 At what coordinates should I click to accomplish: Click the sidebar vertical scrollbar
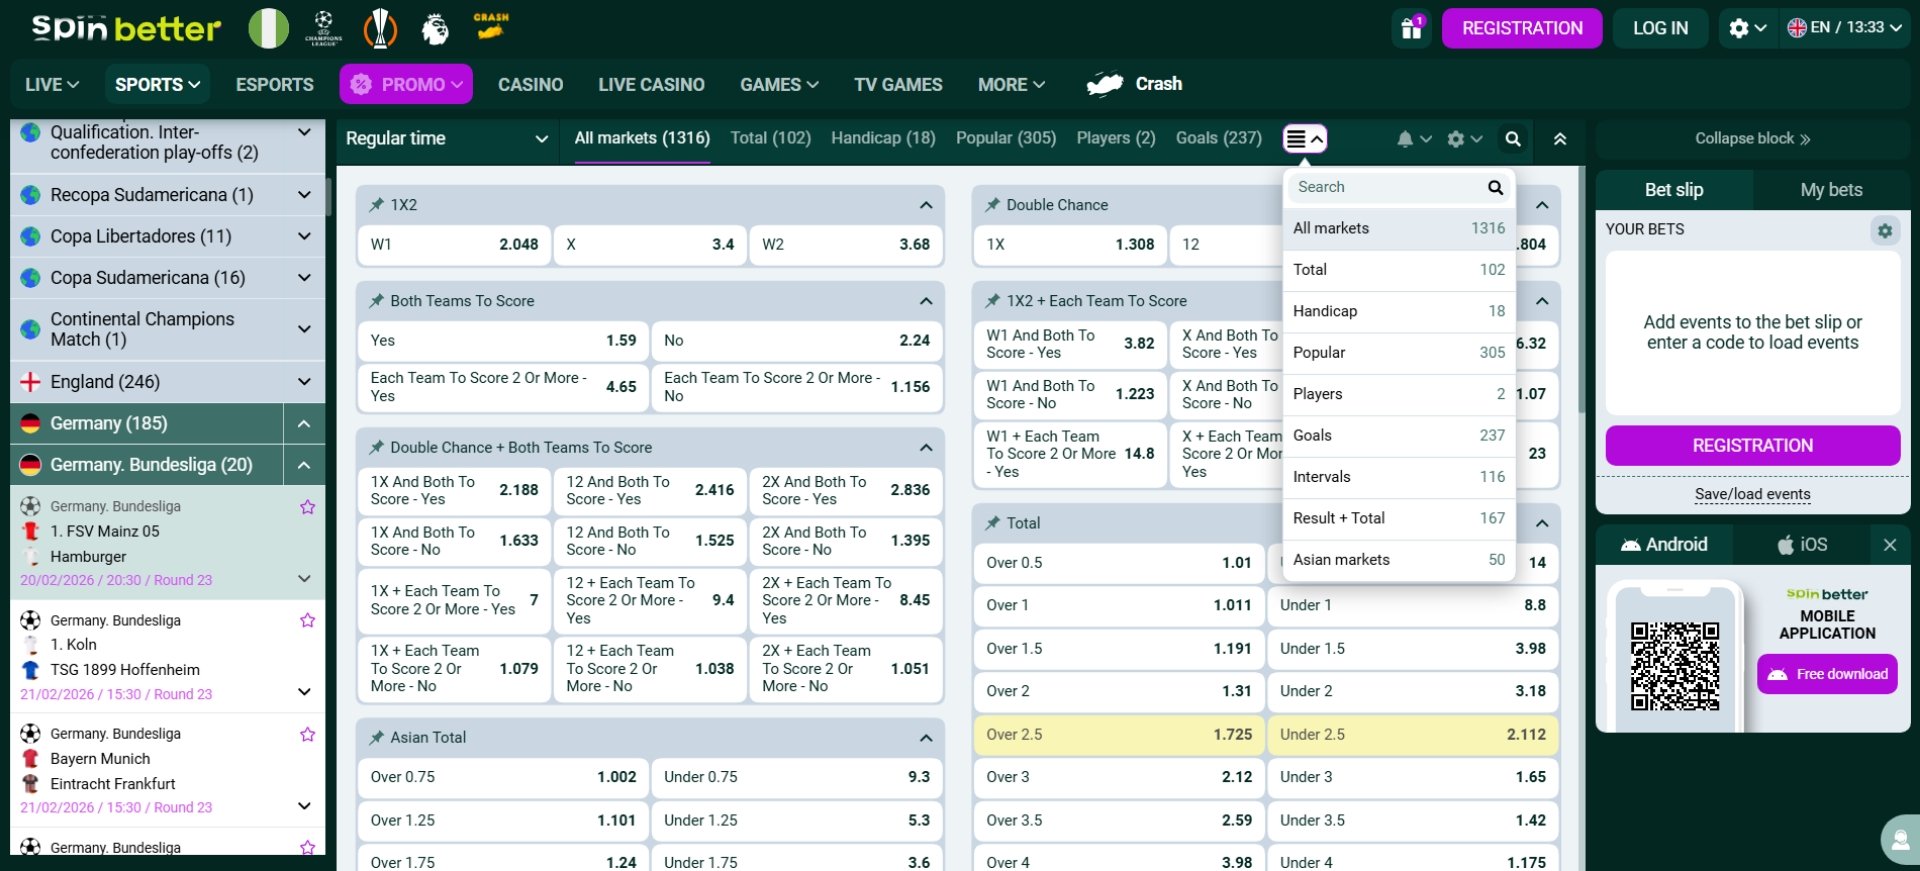click(x=328, y=197)
